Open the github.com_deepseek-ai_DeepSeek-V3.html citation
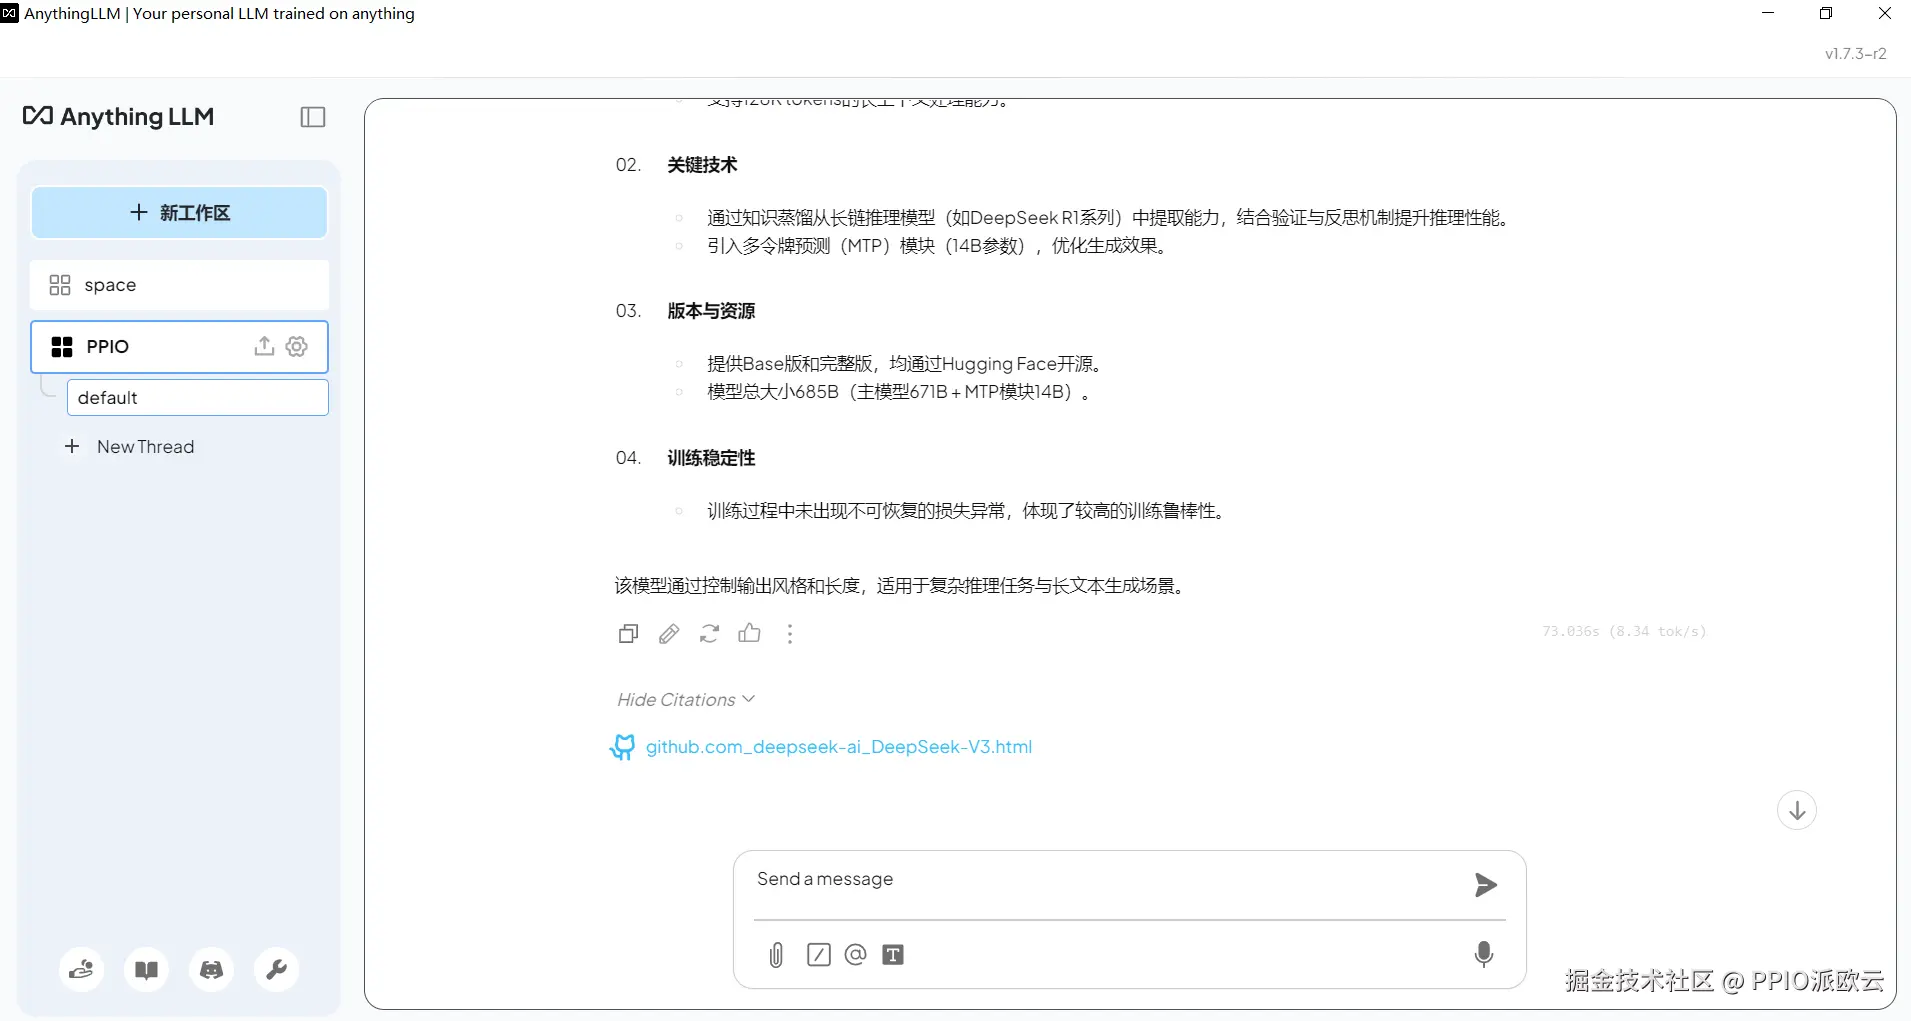The width and height of the screenshot is (1911, 1021). [x=838, y=747]
